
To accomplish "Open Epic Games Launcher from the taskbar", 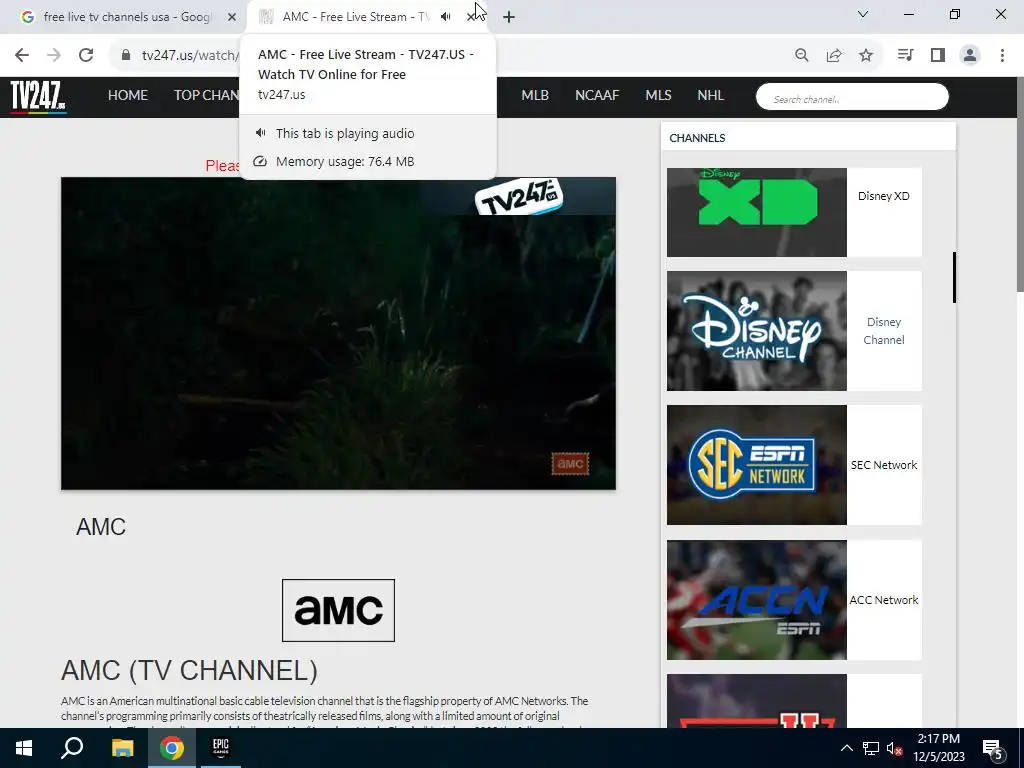I will [221, 748].
